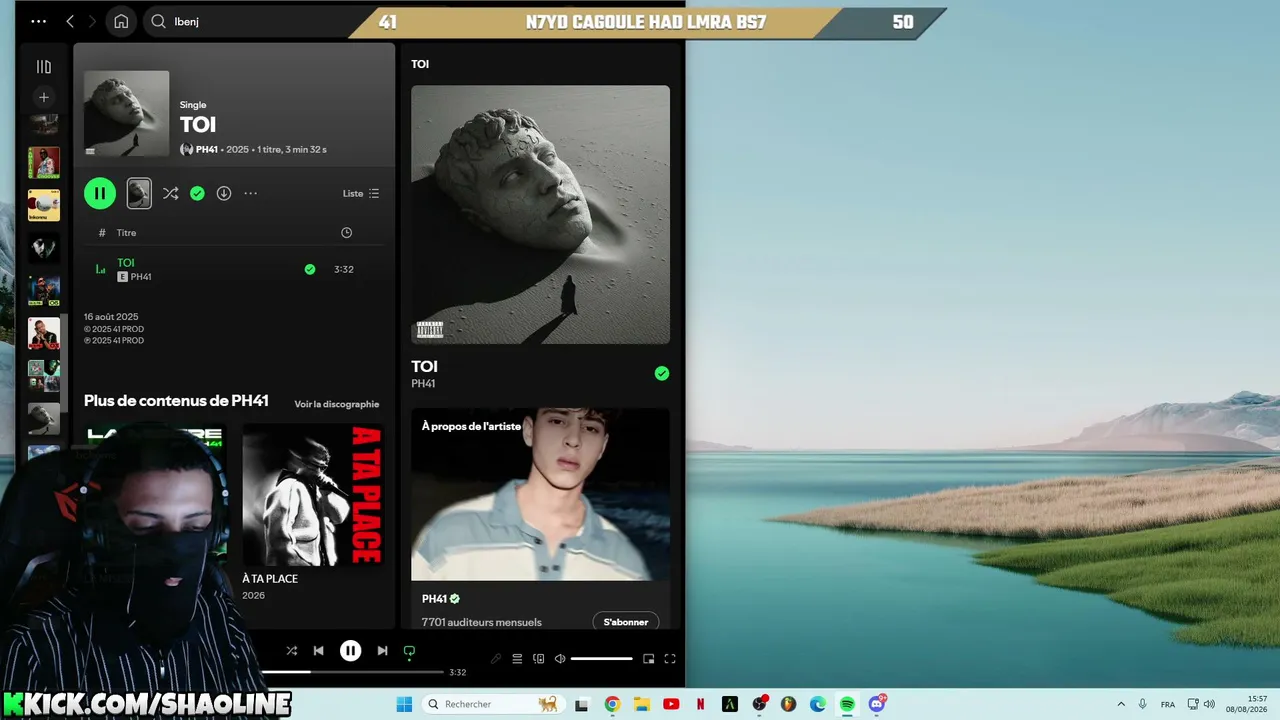Open the lyrics microphone icon

[x=496, y=659]
